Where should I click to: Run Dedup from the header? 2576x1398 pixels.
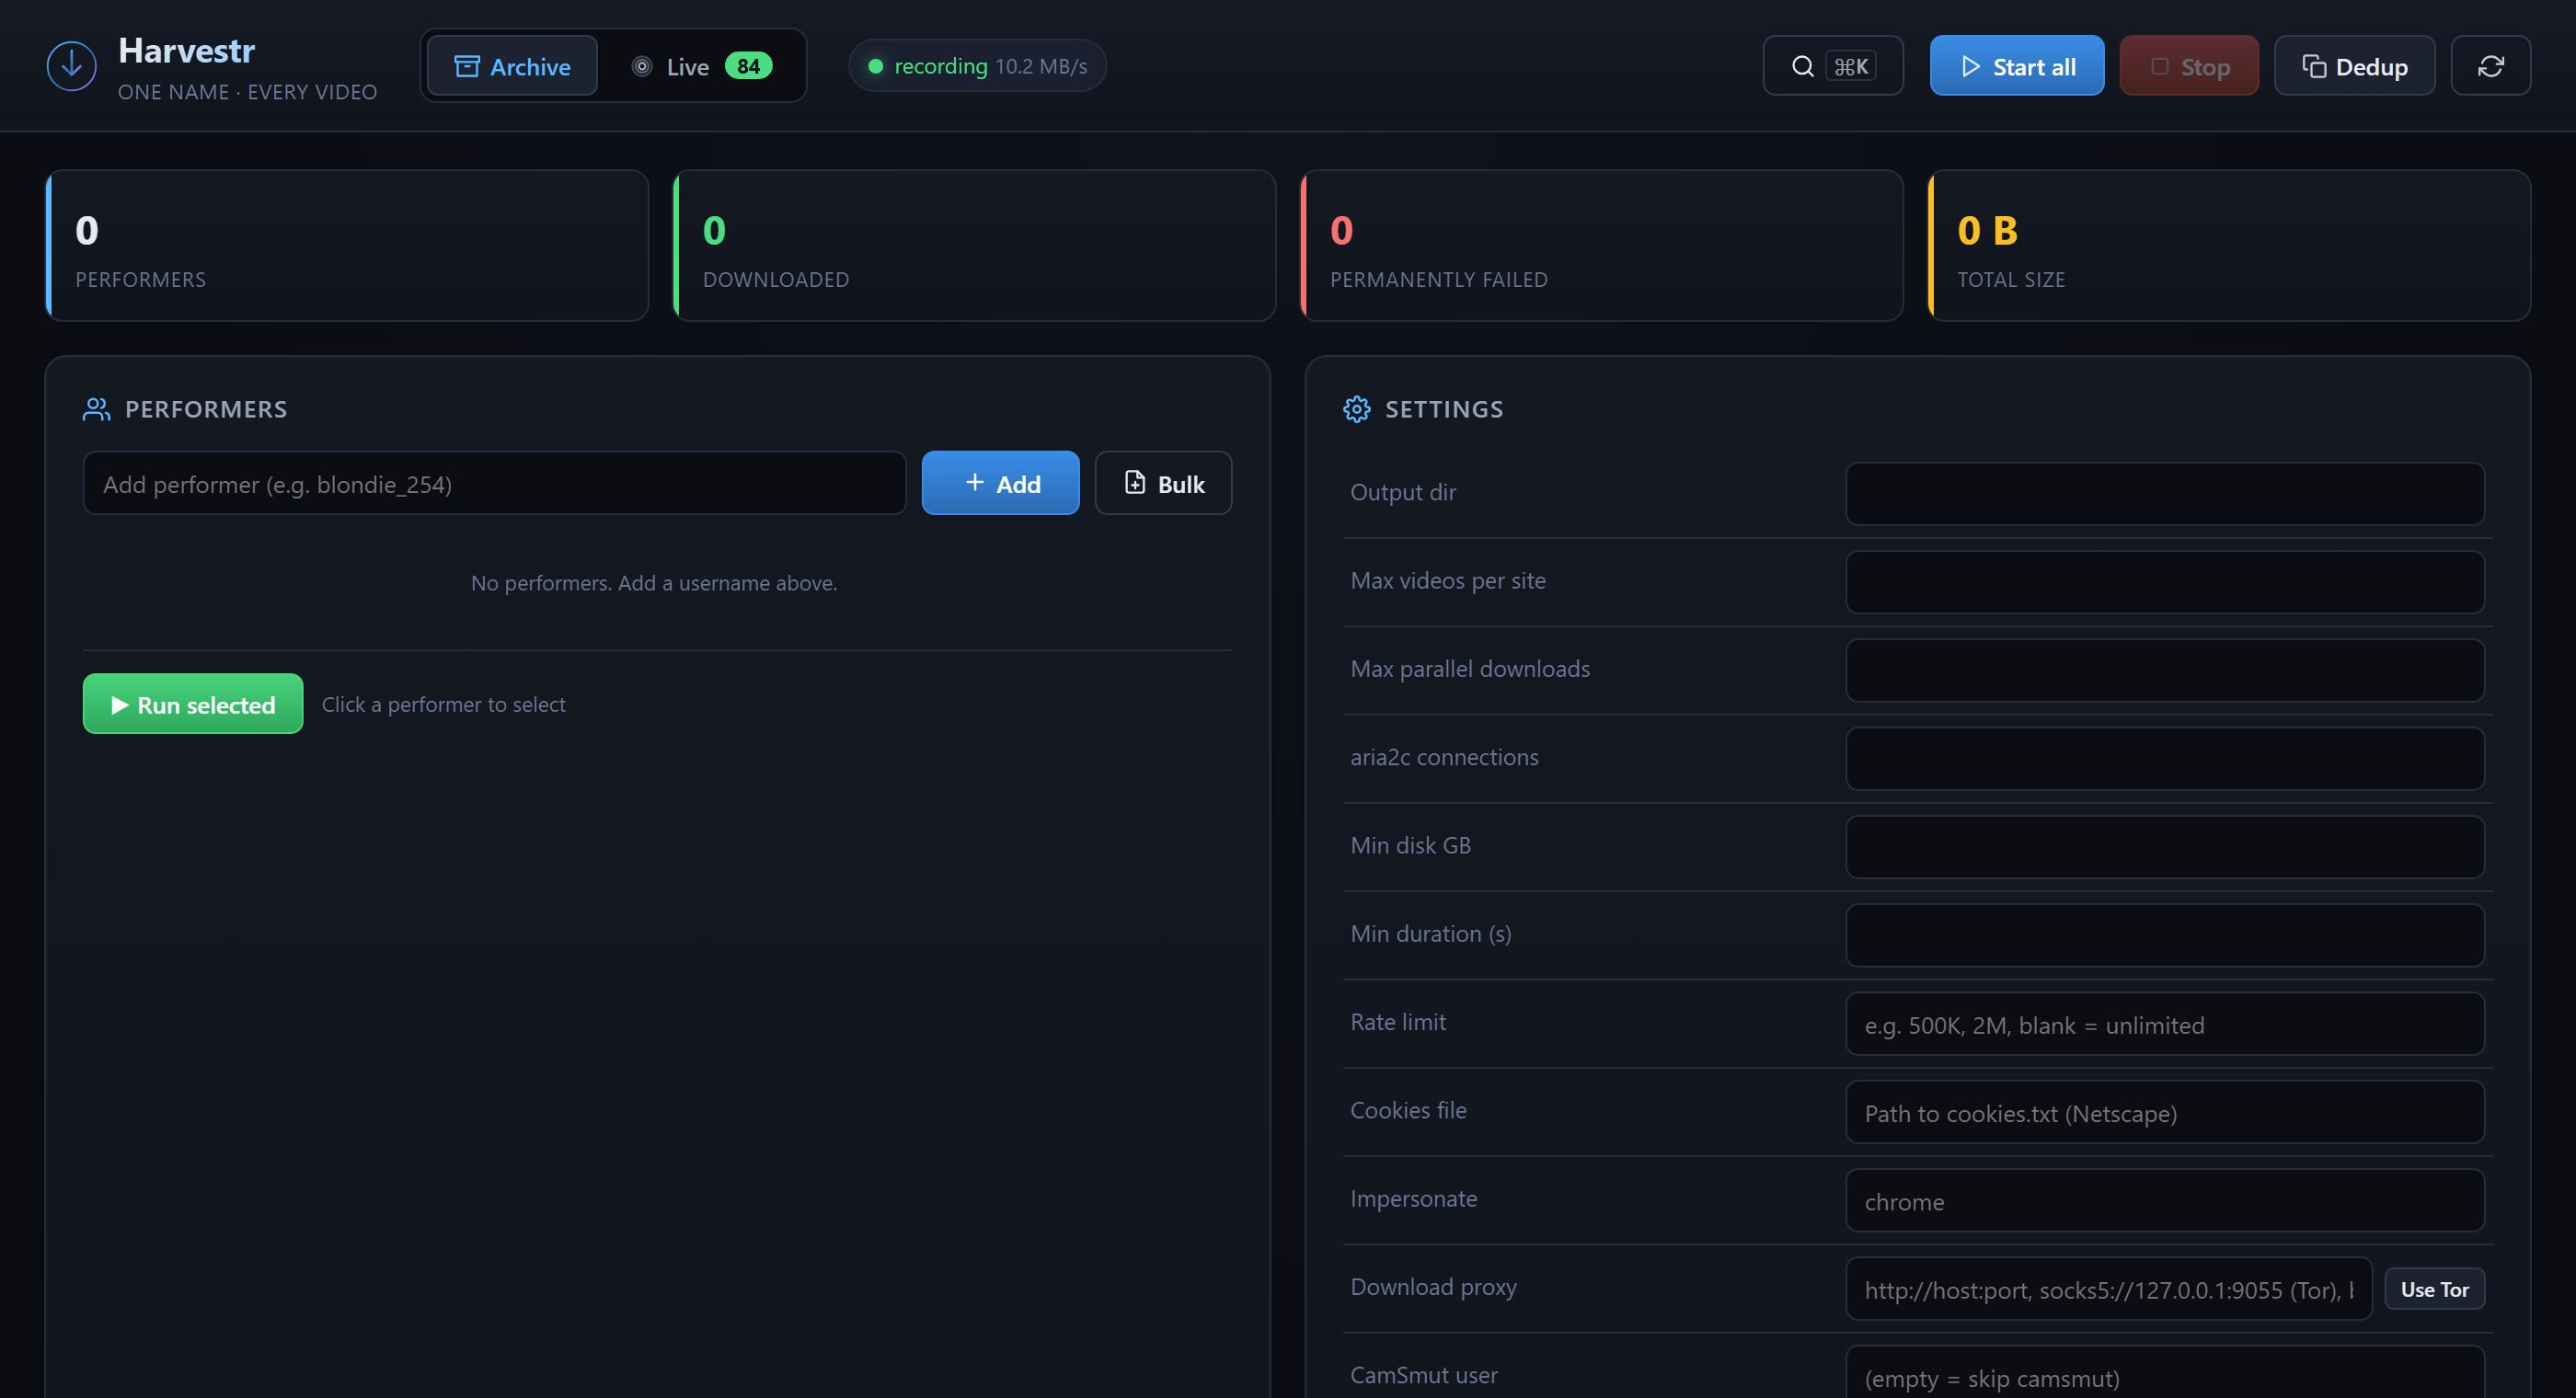point(2354,66)
